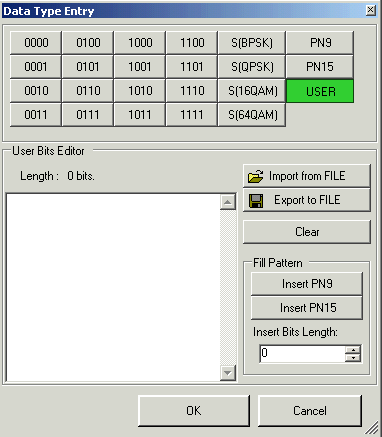Click the editor scrollbar down arrow

click(x=228, y=373)
